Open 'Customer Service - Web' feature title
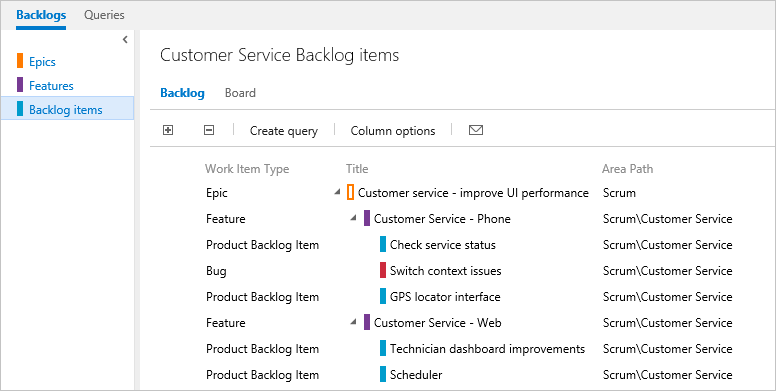 (x=437, y=323)
